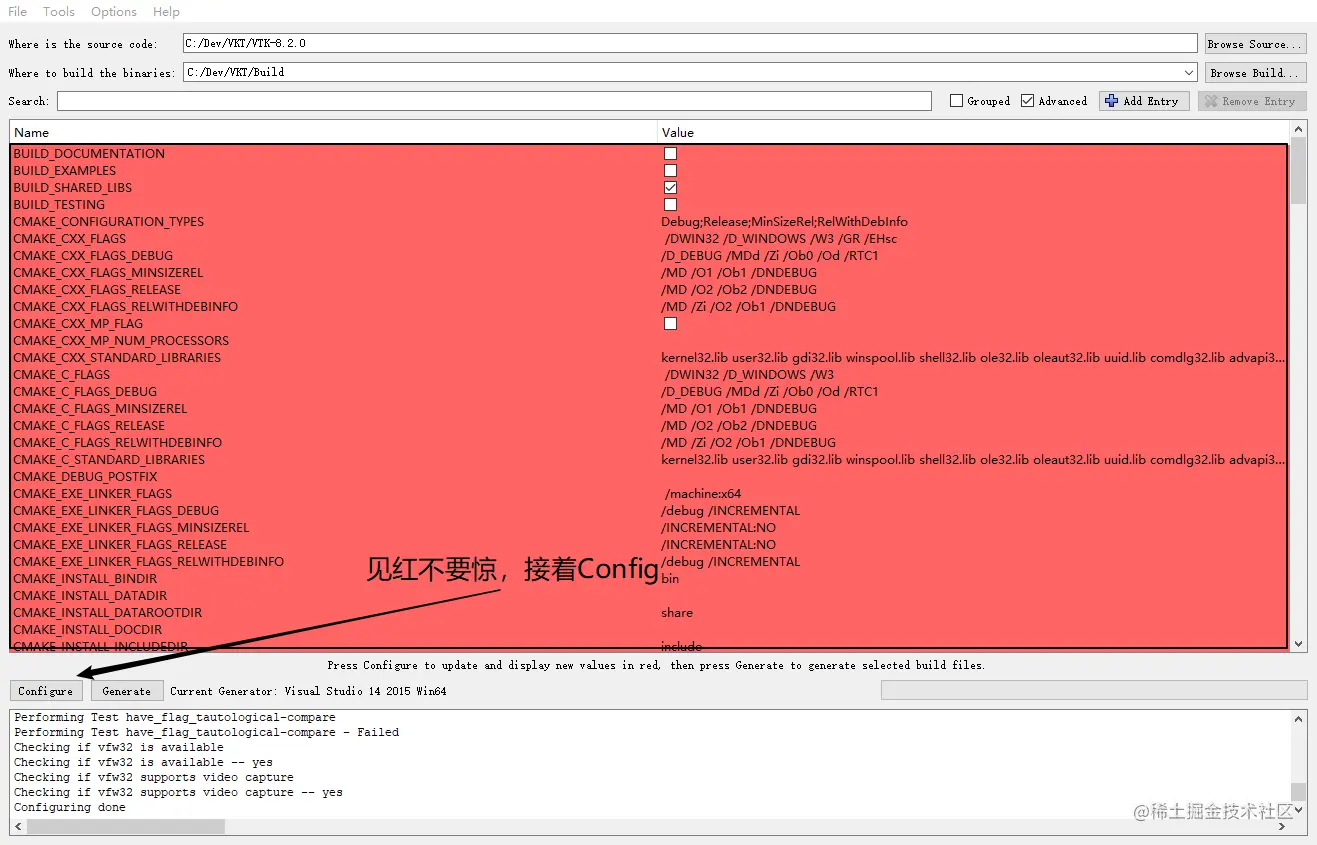The height and width of the screenshot is (845, 1317).
Task: Select the CMAKE_EXE_LINKER_FLAGS_RELEASE entry name
Action: [120, 544]
